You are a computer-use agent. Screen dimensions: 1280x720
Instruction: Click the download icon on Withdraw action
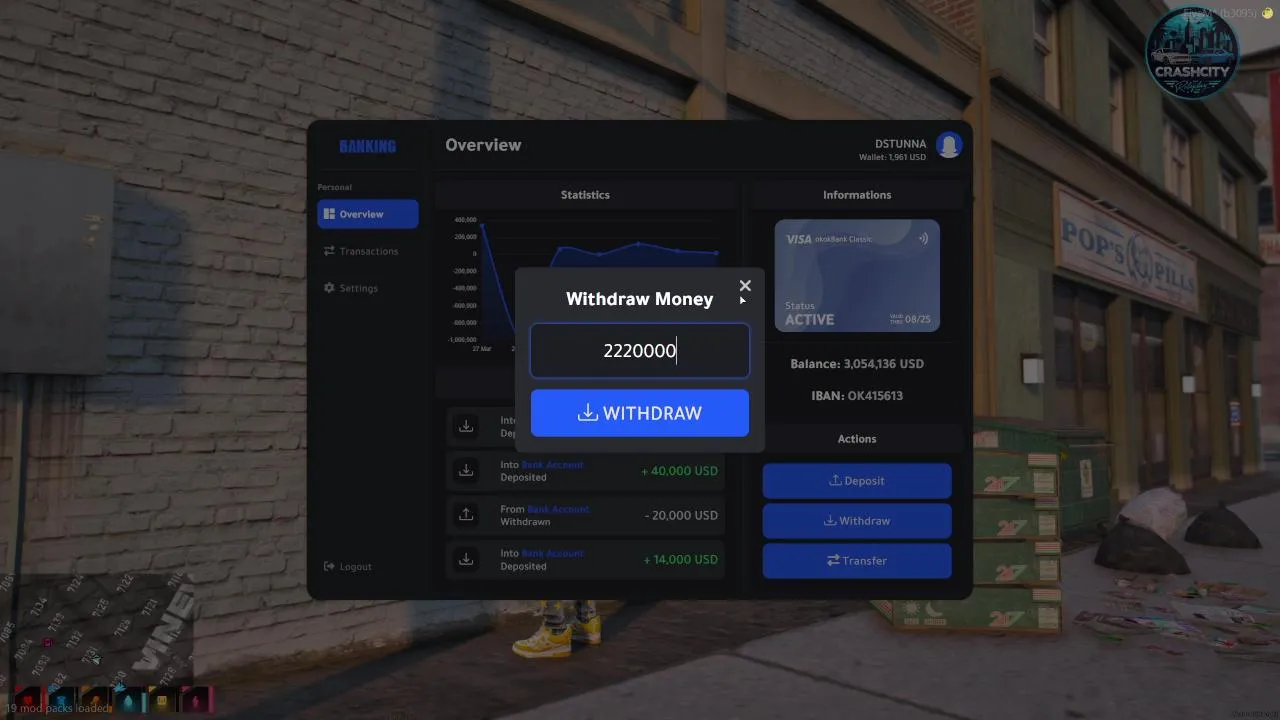tap(830, 520)
